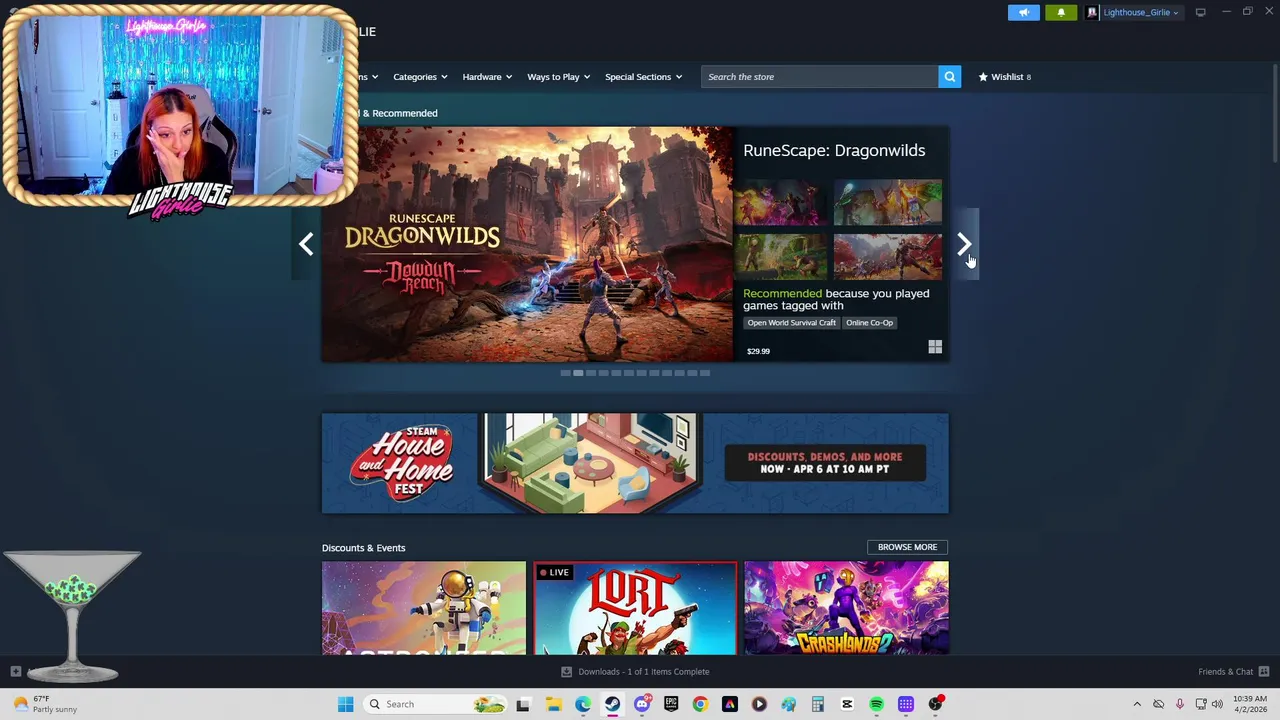1280x720 pixels.
Task: Open Discord from the taskbar
Action: pyautogui.click(x=642, y=704)
